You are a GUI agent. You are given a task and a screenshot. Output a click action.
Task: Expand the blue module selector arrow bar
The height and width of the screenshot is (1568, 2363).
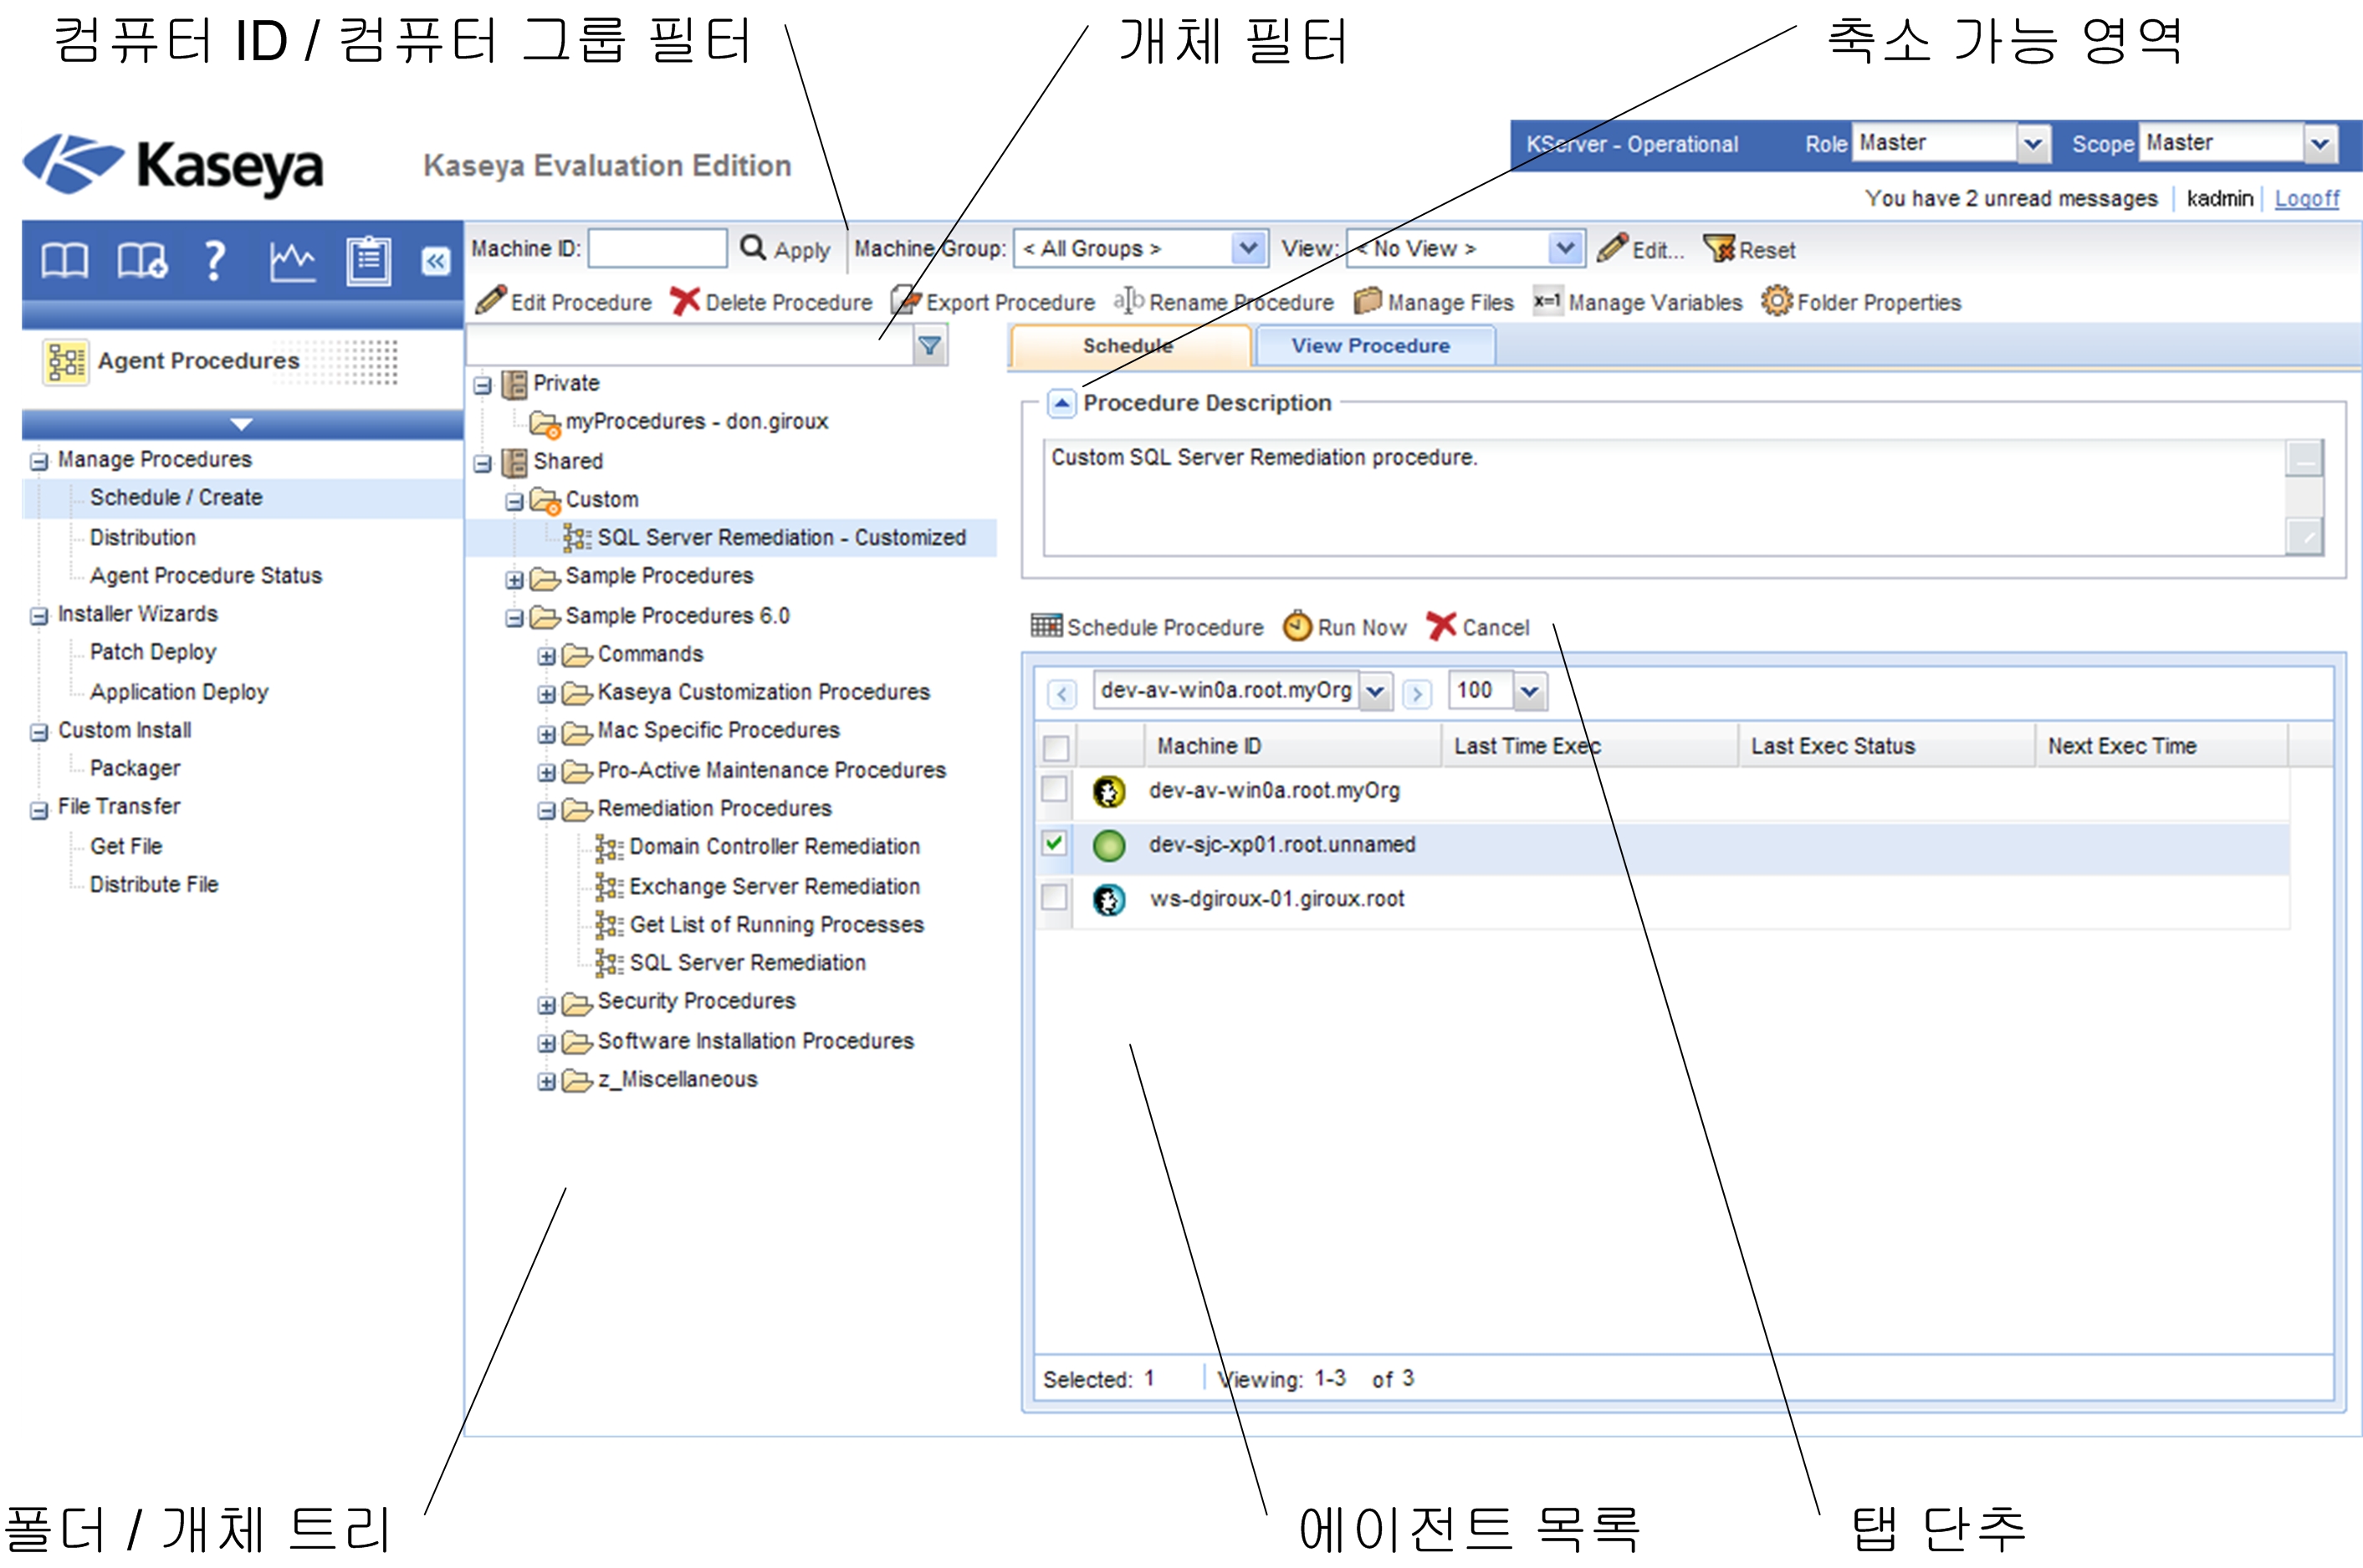241,424
